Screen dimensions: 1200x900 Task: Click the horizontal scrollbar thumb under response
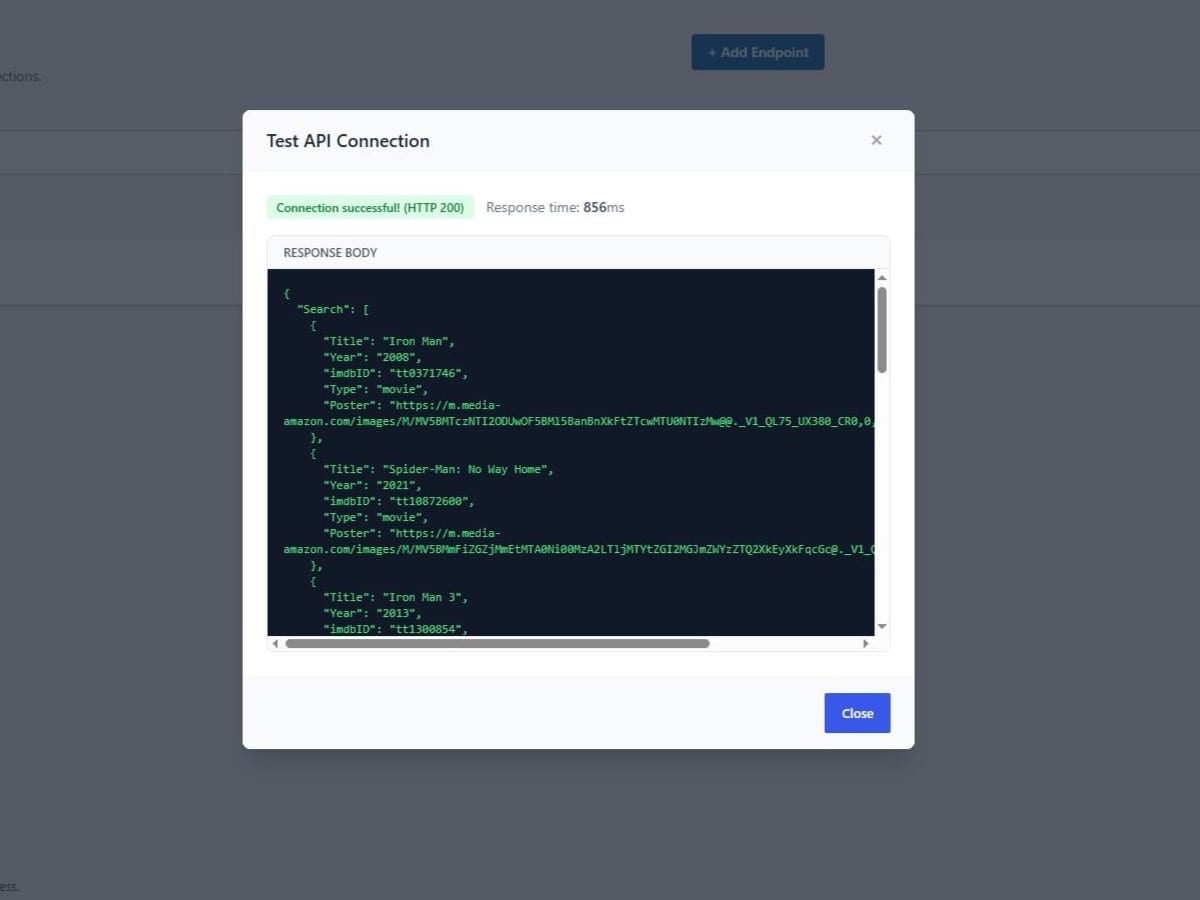[497, 644]
